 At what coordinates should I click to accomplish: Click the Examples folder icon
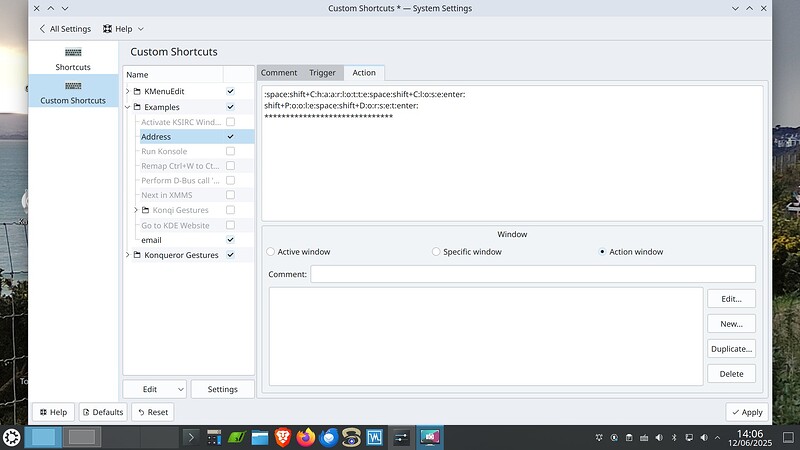pos(137,107)
